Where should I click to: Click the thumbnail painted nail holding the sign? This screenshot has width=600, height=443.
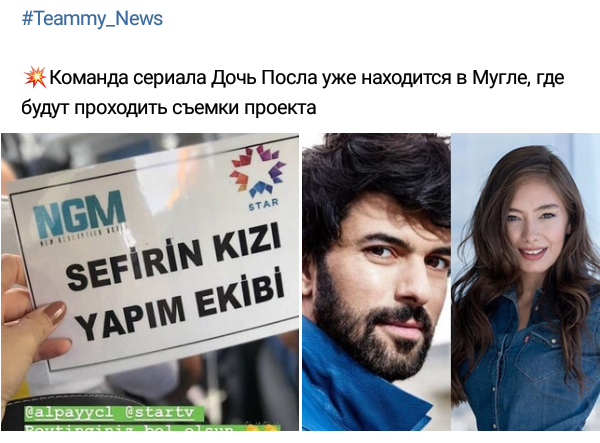54,313
